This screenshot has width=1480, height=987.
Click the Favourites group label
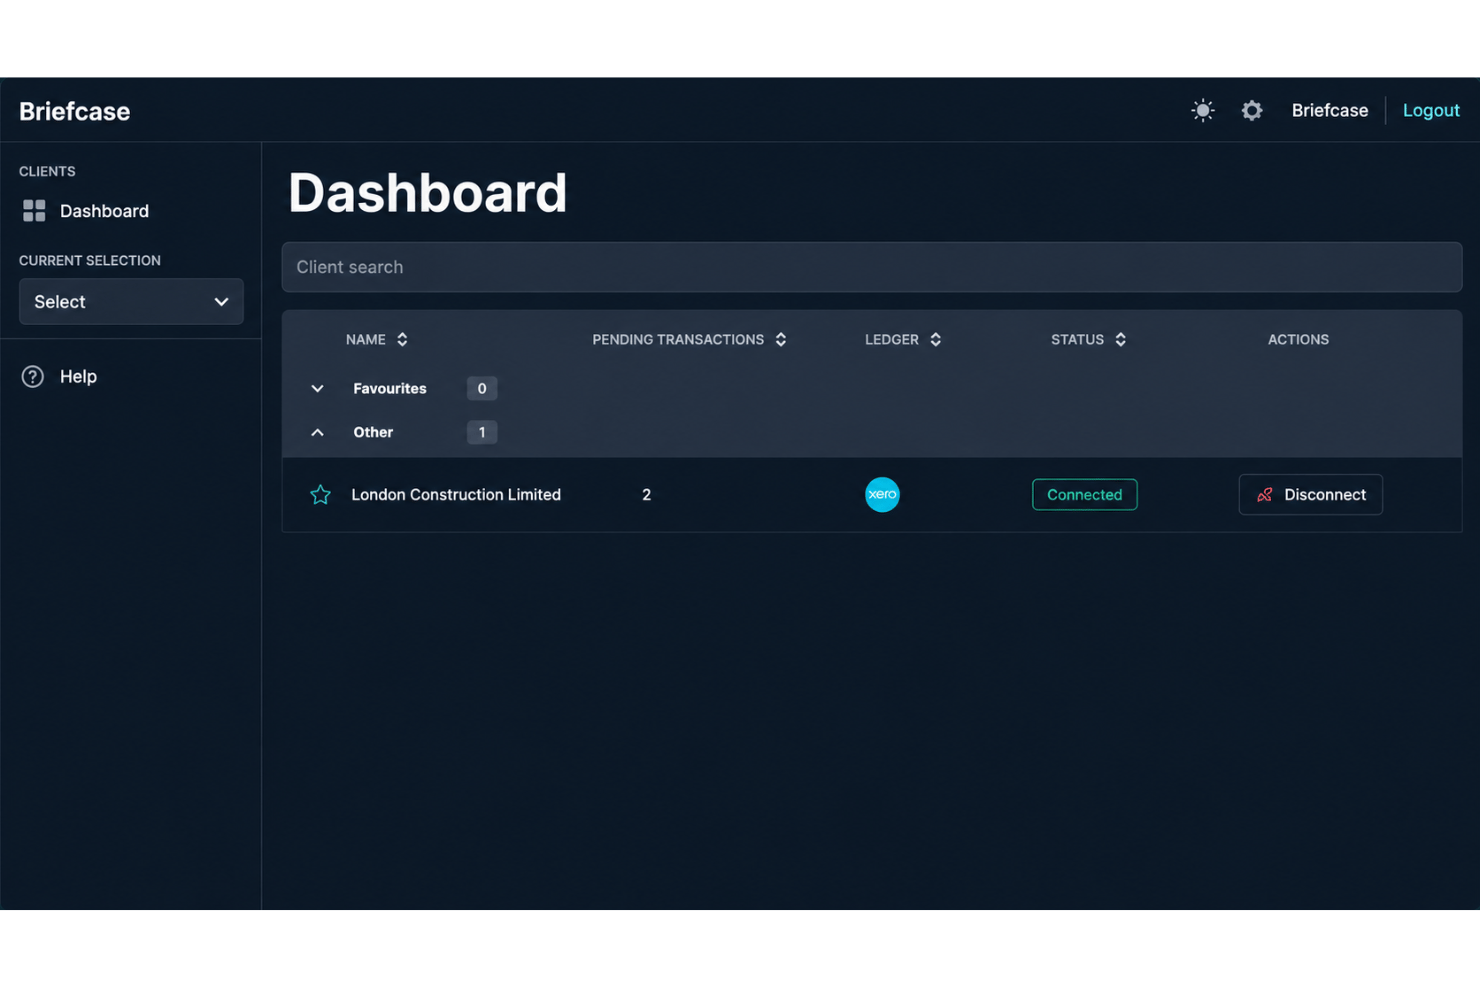(390, 389)
